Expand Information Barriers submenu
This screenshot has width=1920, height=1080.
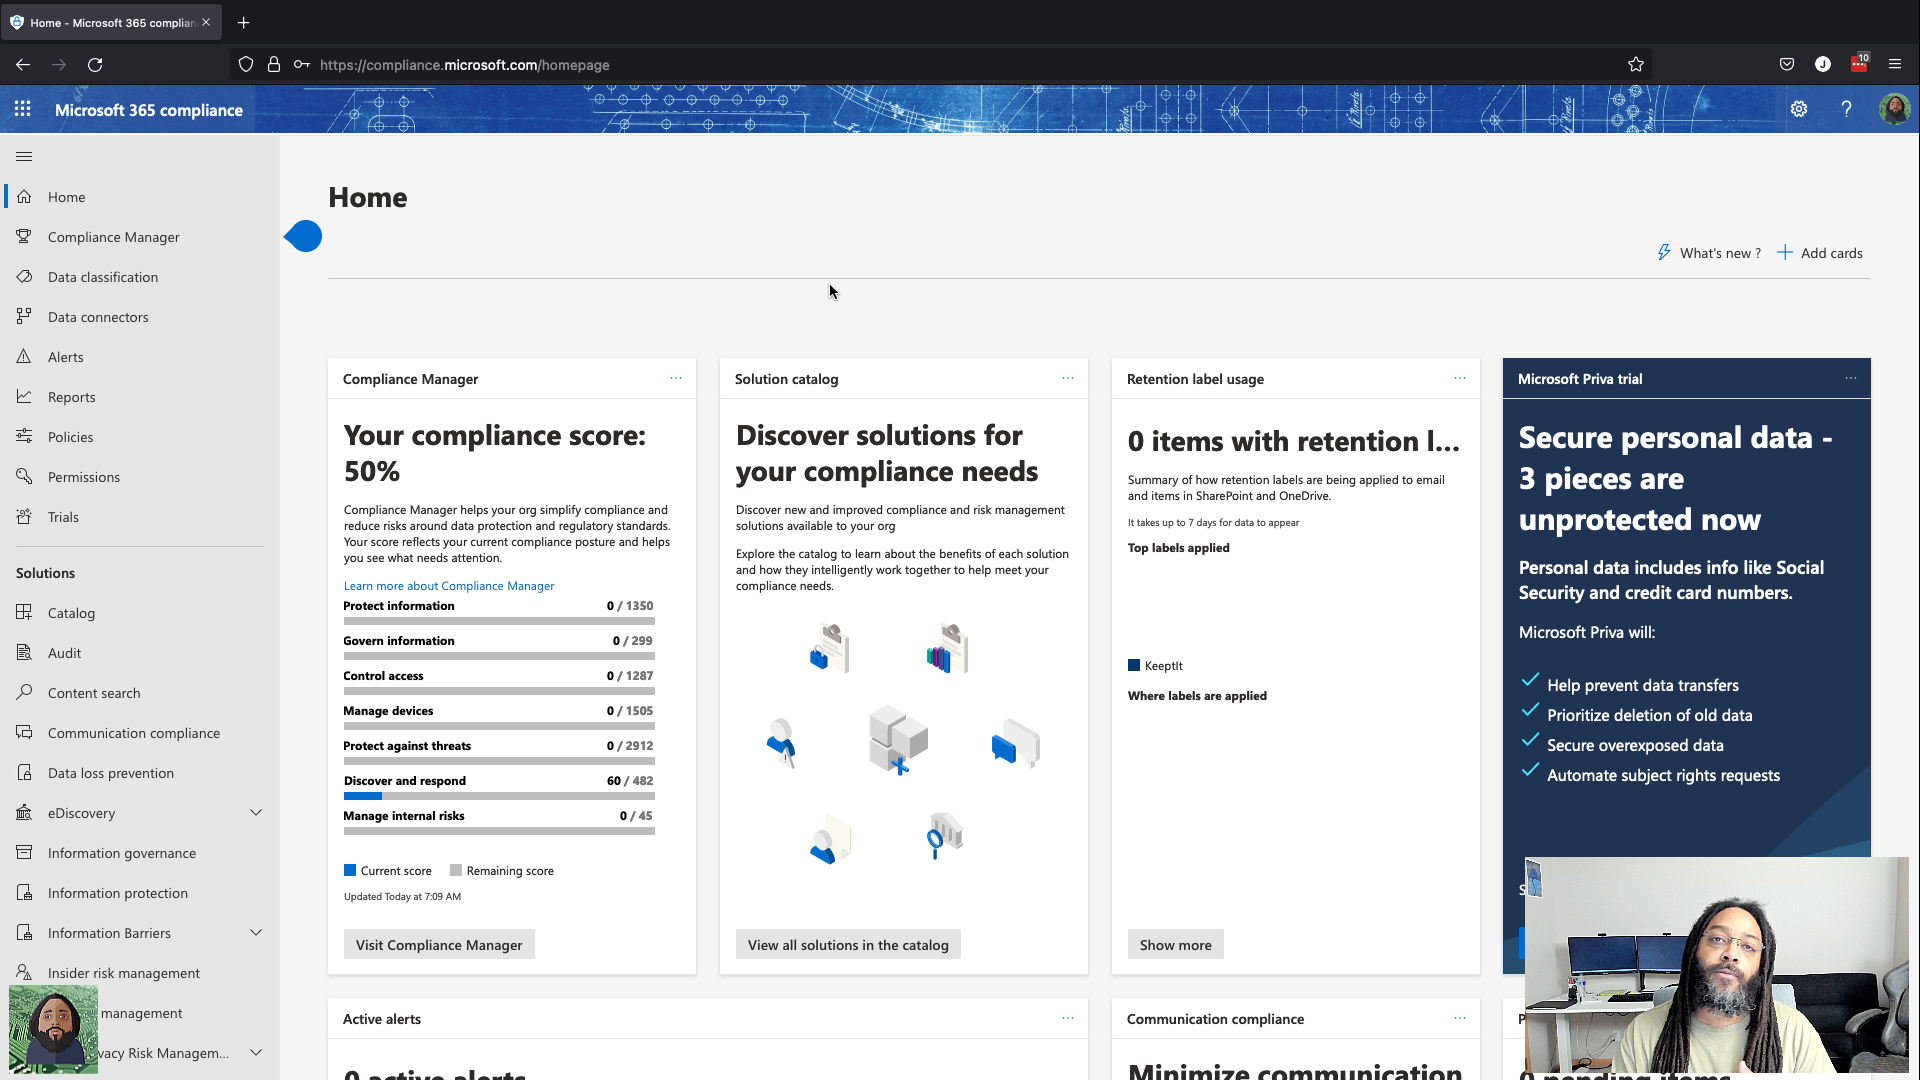tap(256, 932)
